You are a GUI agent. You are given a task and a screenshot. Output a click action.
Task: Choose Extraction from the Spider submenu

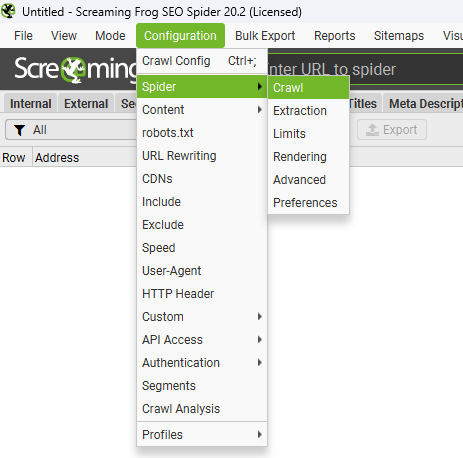tap(308, 111)
